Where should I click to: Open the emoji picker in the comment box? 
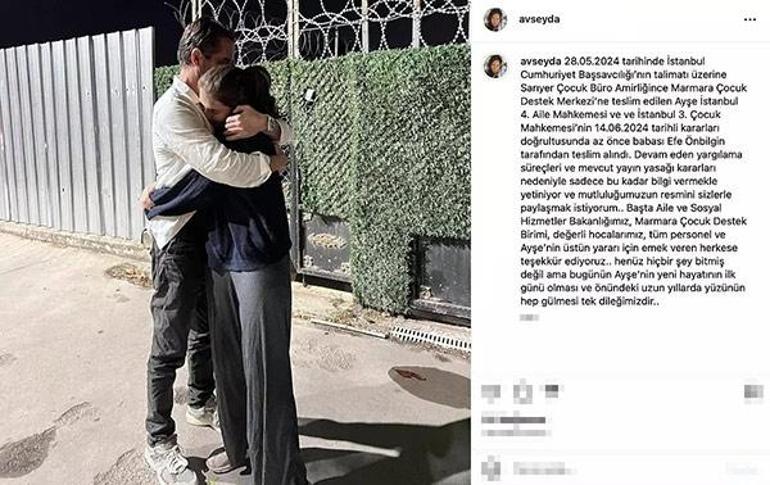coord(491,468)
